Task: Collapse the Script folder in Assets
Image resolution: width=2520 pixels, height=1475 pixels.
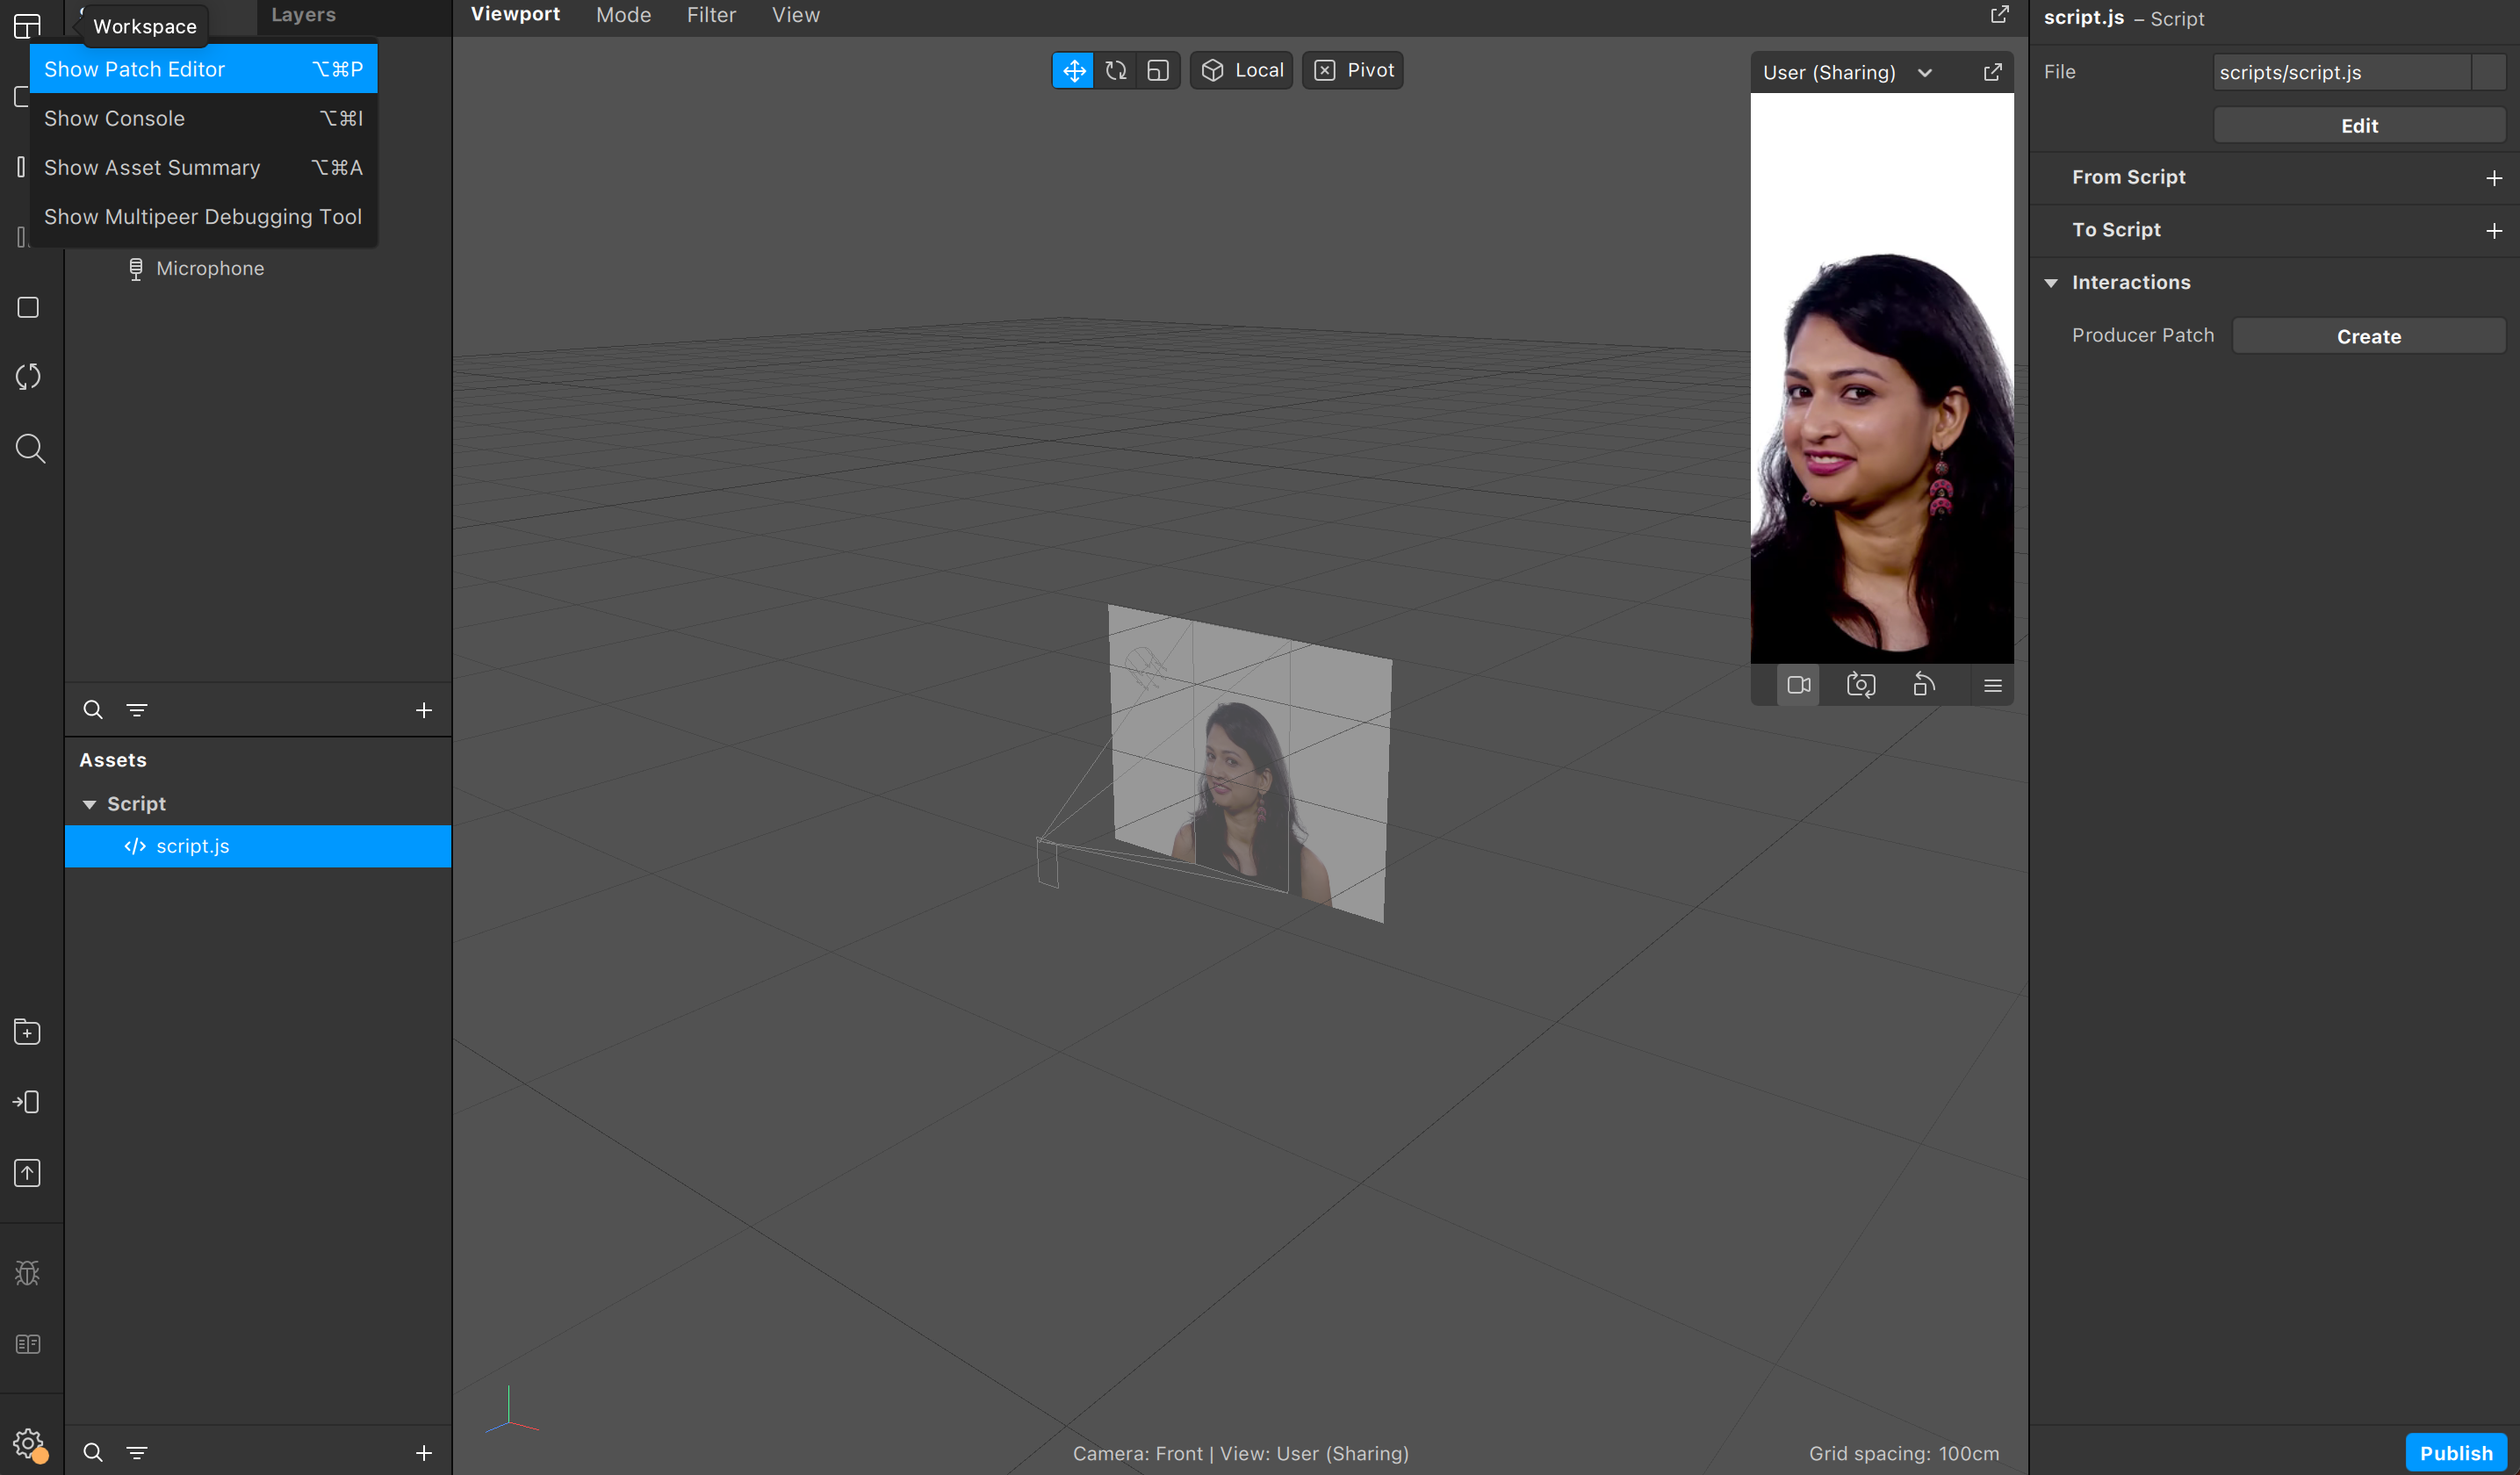Action: (x=89, y=804)
